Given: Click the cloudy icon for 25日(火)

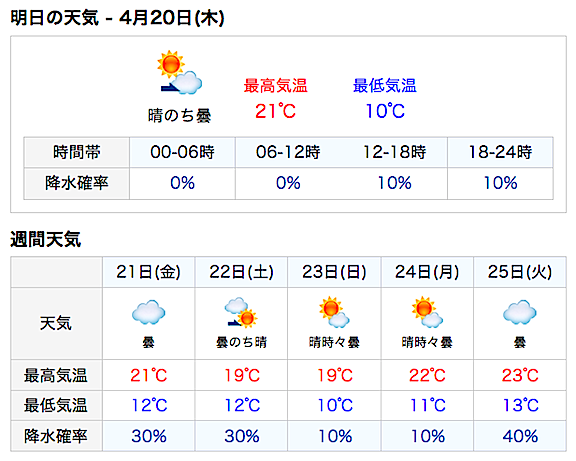Looking at the screenshot, I should tap(520, 313).
